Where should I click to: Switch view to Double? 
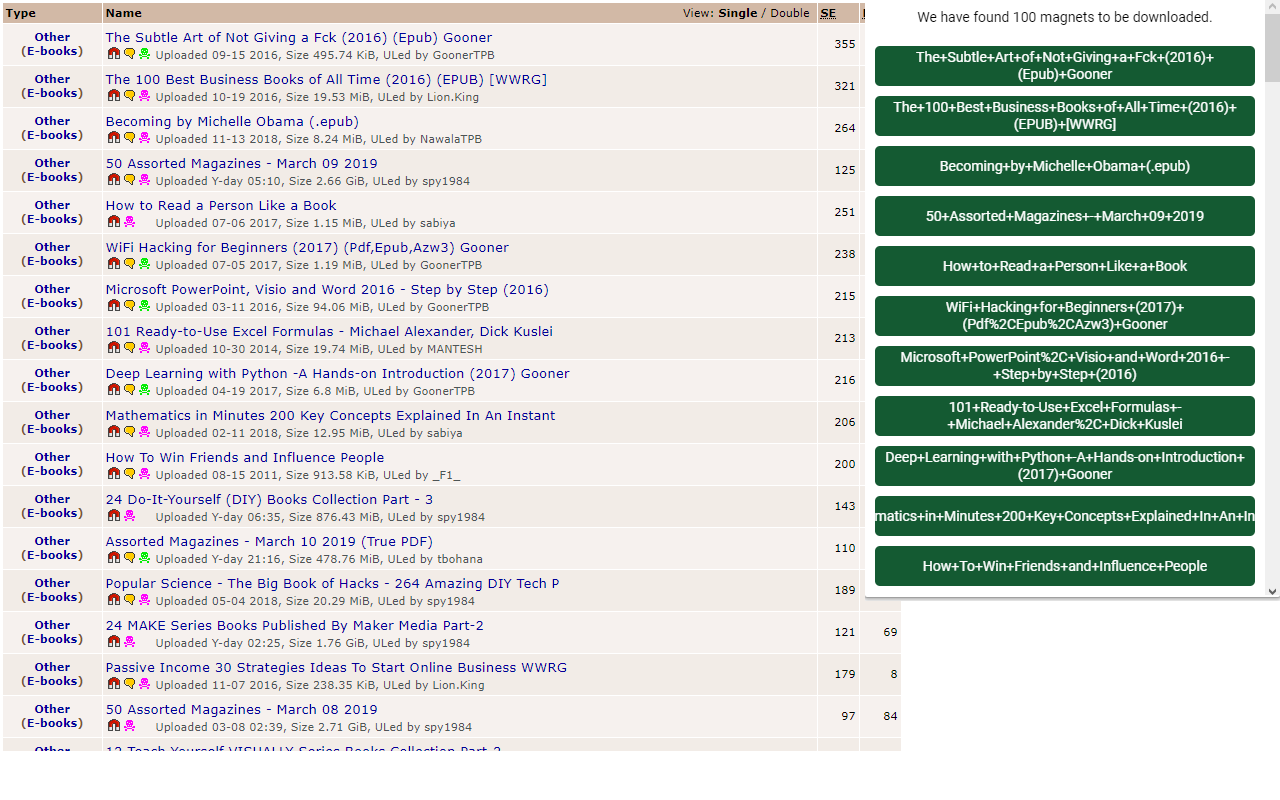coord(790,13)
